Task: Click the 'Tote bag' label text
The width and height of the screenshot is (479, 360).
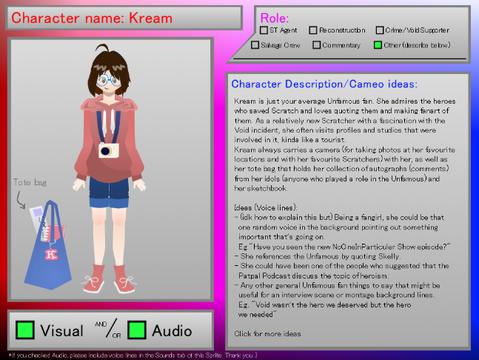Action: pos(30,182)
